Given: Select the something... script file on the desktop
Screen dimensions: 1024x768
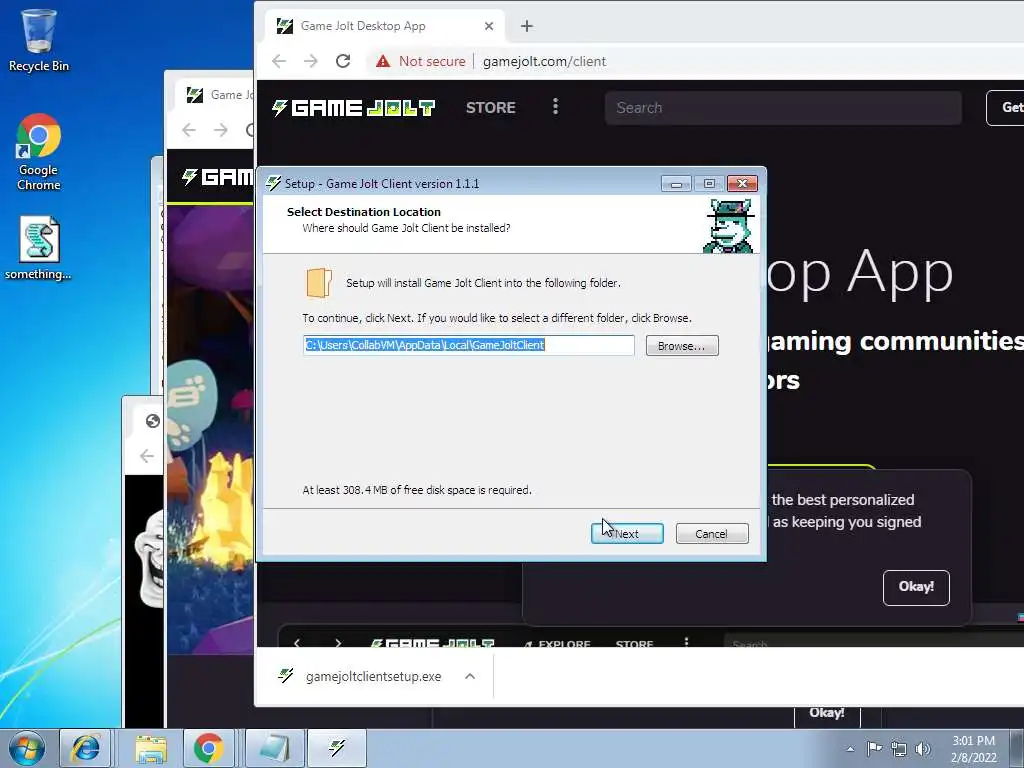Looking at the screenshot, I should pos(39,248).
